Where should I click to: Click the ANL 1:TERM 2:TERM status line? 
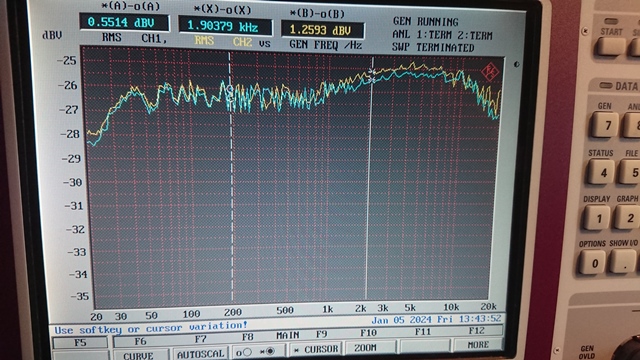tap(442, 35)
